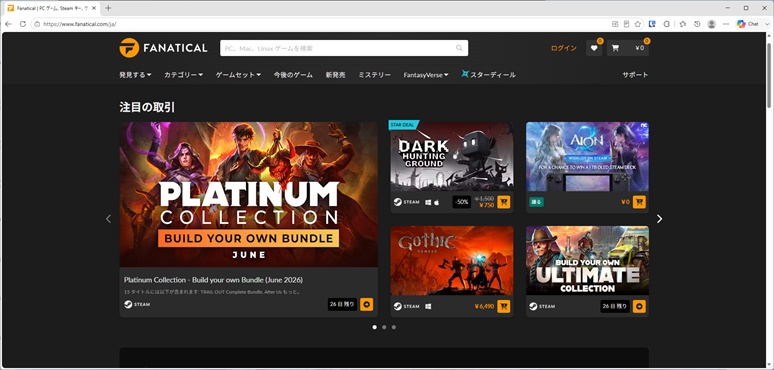Click the Fanatical logo in the header
Viewport: 774px width, 370px height.
[163, 48]
